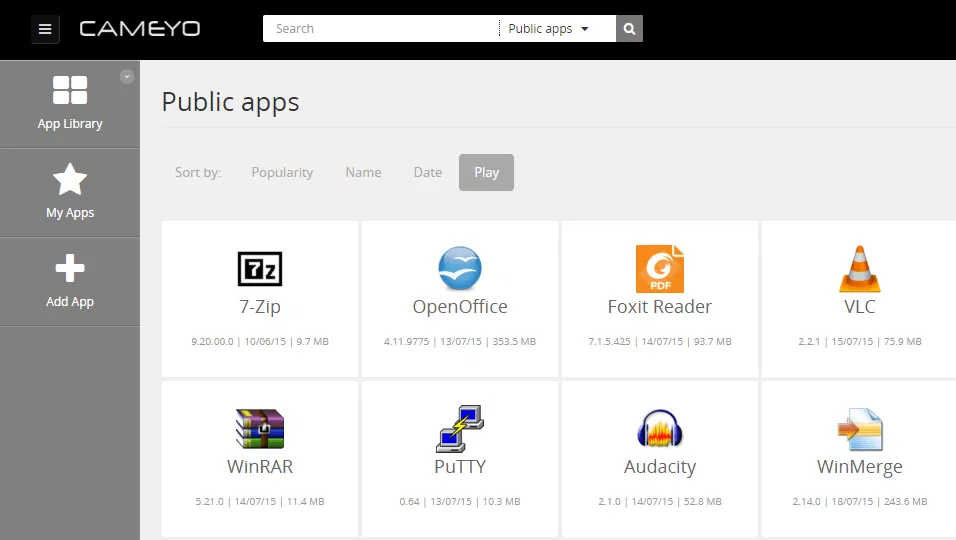Open My Apps star icon
The width and height of the screenshot is (956, 540).
click(x=70, y=179)
